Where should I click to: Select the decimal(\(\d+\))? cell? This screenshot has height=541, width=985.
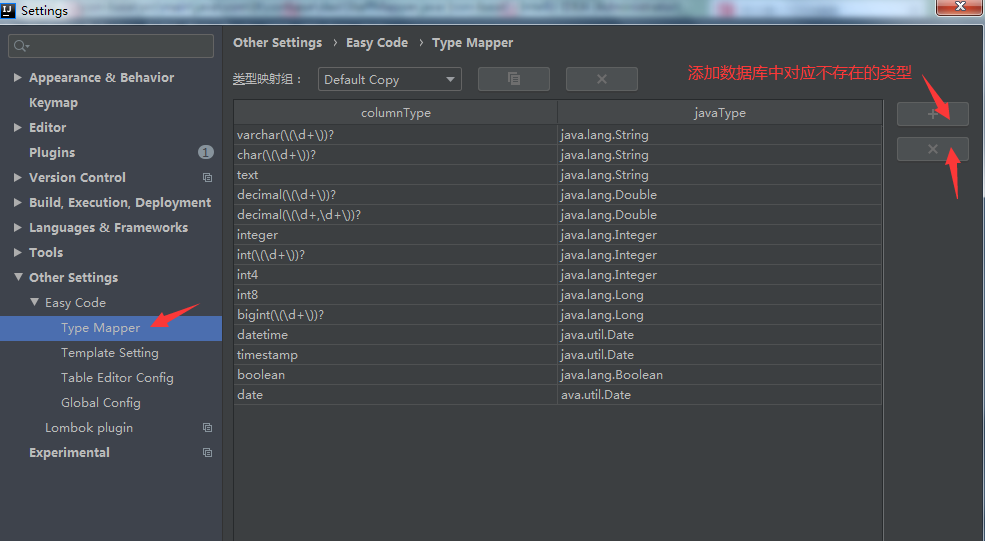coord(396,195)
